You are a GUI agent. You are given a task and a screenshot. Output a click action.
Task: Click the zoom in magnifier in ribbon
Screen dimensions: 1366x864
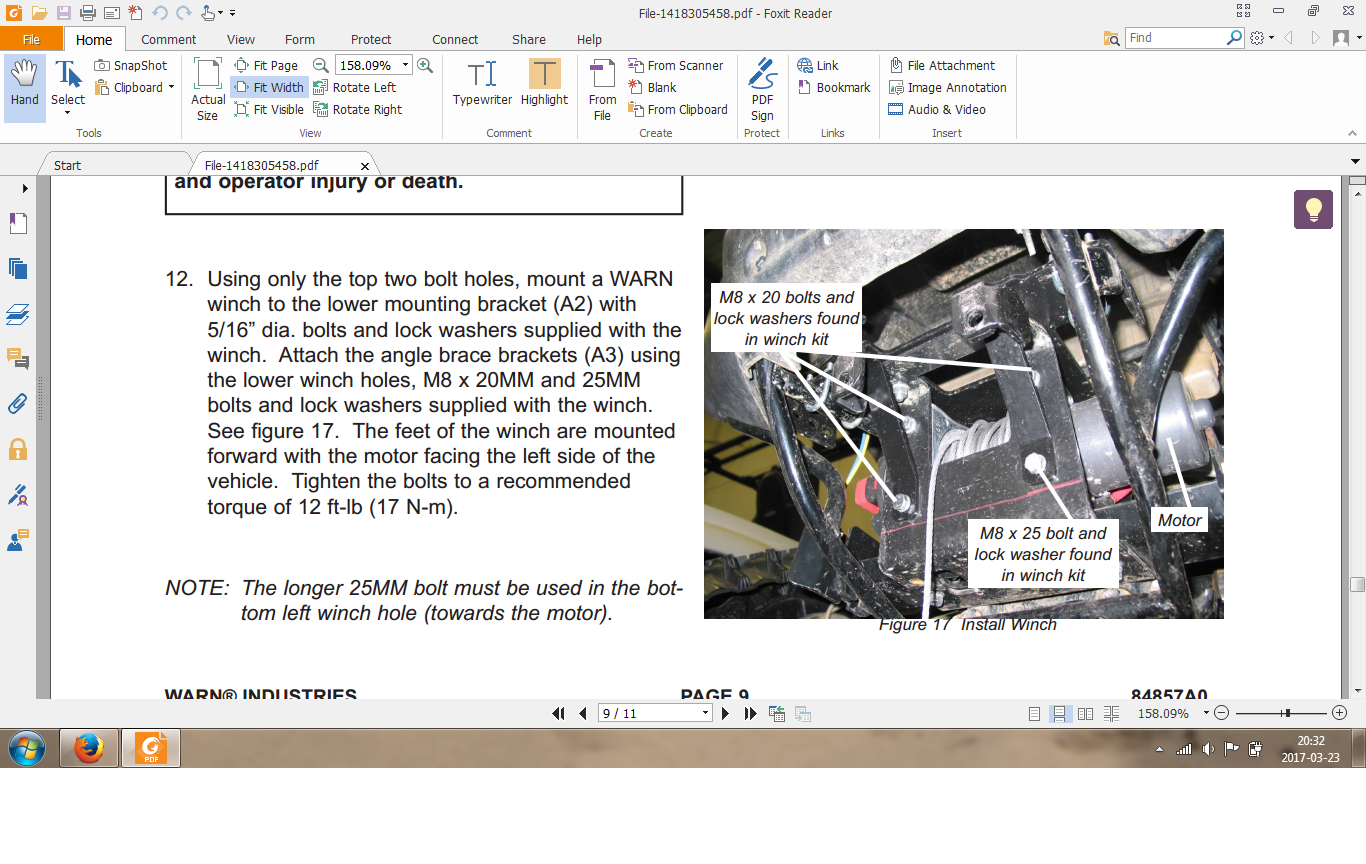coord(425,65)
